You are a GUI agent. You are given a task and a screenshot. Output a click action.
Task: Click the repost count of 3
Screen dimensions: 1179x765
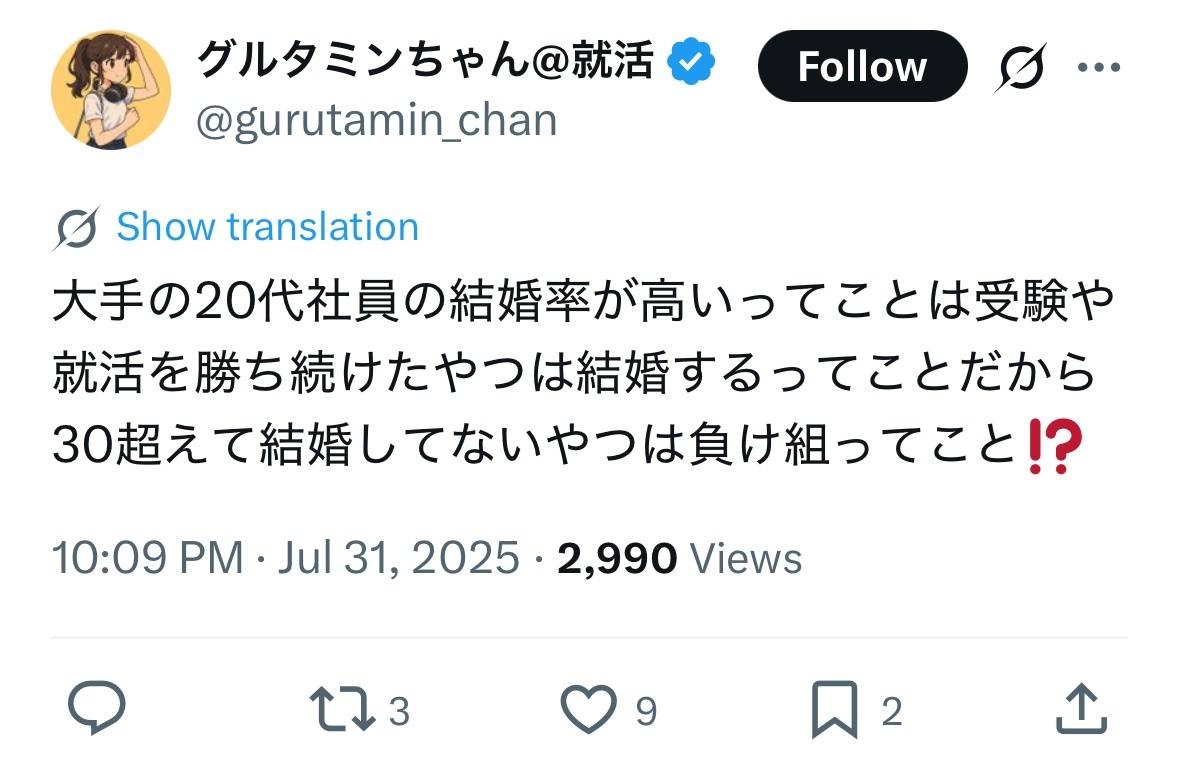(x=398, y=712)
